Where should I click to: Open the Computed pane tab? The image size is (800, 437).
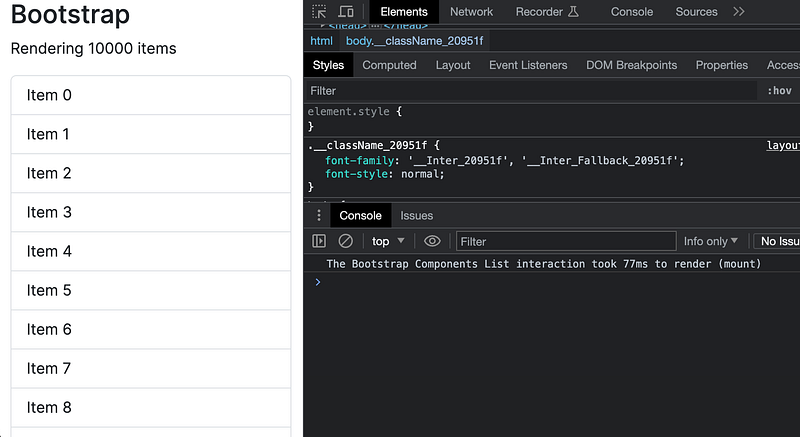pyautogui.click(x=389, y=65)
